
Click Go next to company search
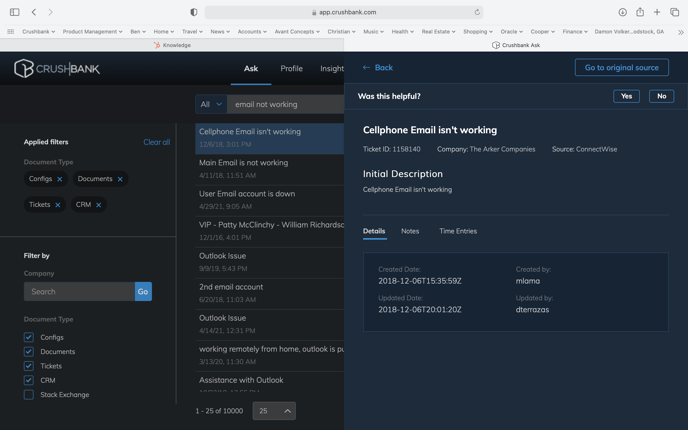(x=143, y=291)
